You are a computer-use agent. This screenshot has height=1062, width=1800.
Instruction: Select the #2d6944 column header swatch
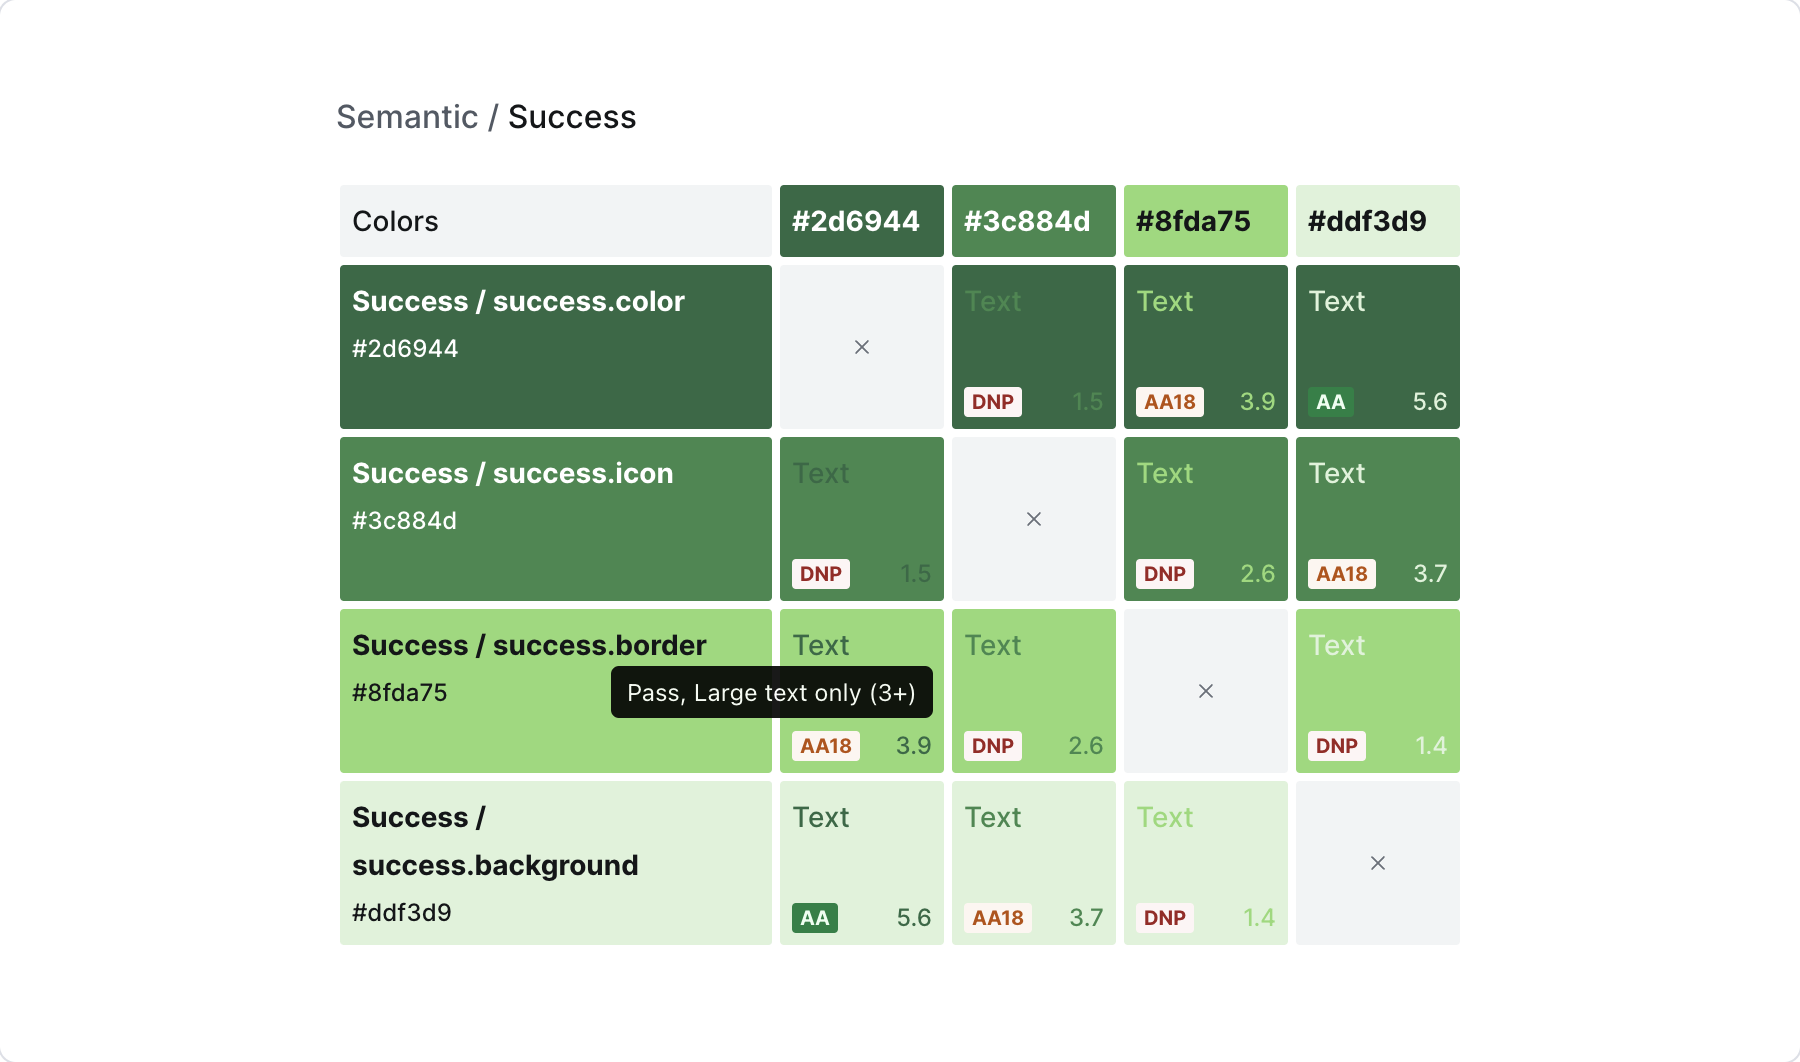click(x=861, y=221)
